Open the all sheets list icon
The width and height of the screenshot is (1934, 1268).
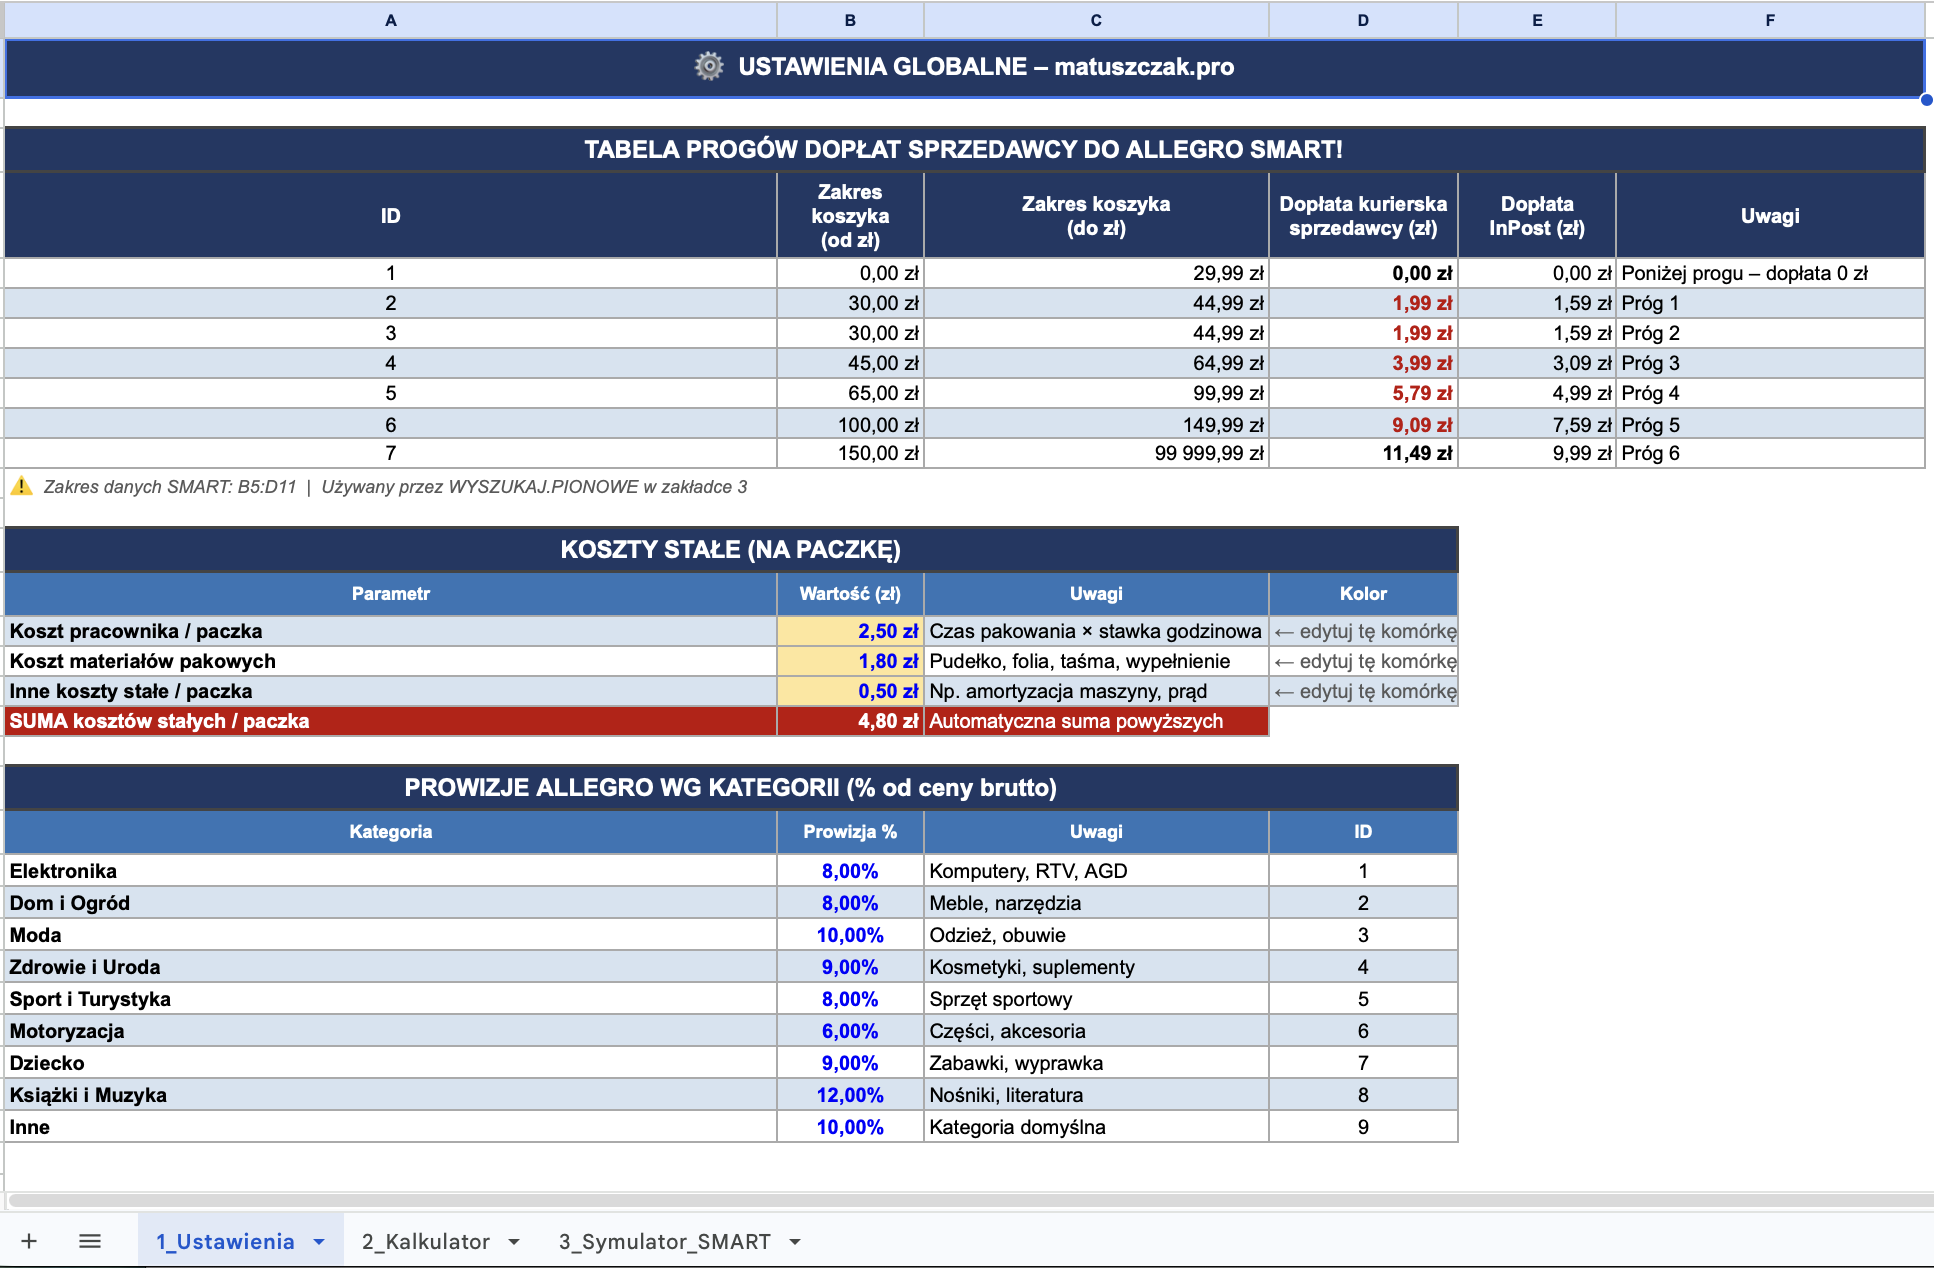[90, 1241]
